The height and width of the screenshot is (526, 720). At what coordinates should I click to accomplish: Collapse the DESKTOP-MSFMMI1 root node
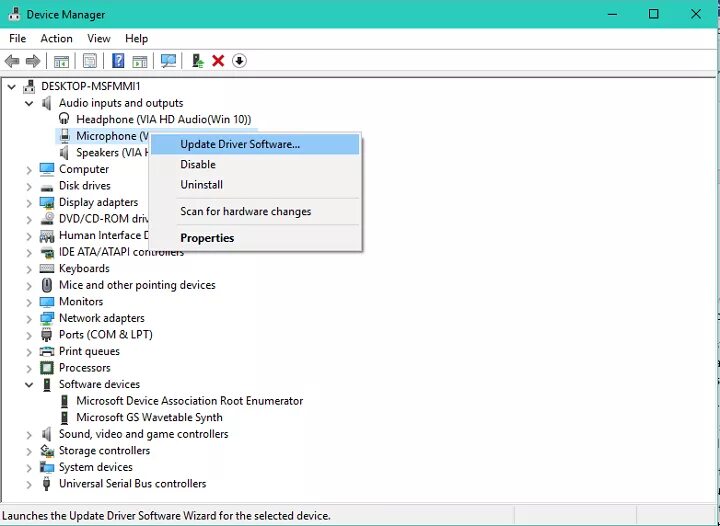[11, 87]
